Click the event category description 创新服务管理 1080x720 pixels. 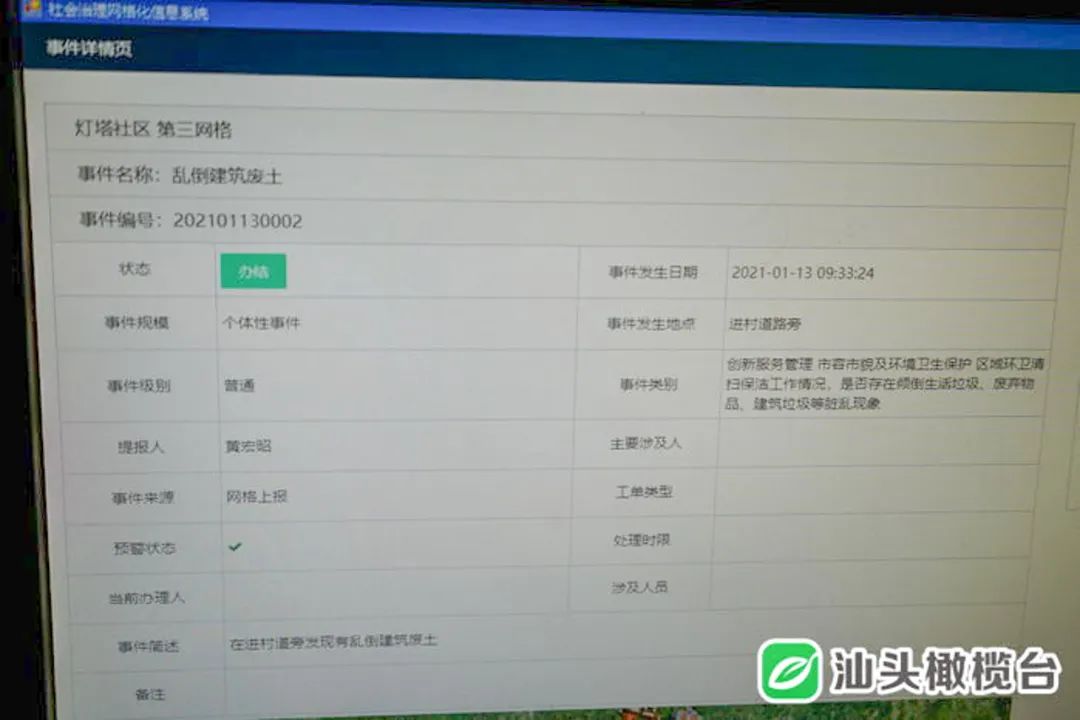pos(884,383)
